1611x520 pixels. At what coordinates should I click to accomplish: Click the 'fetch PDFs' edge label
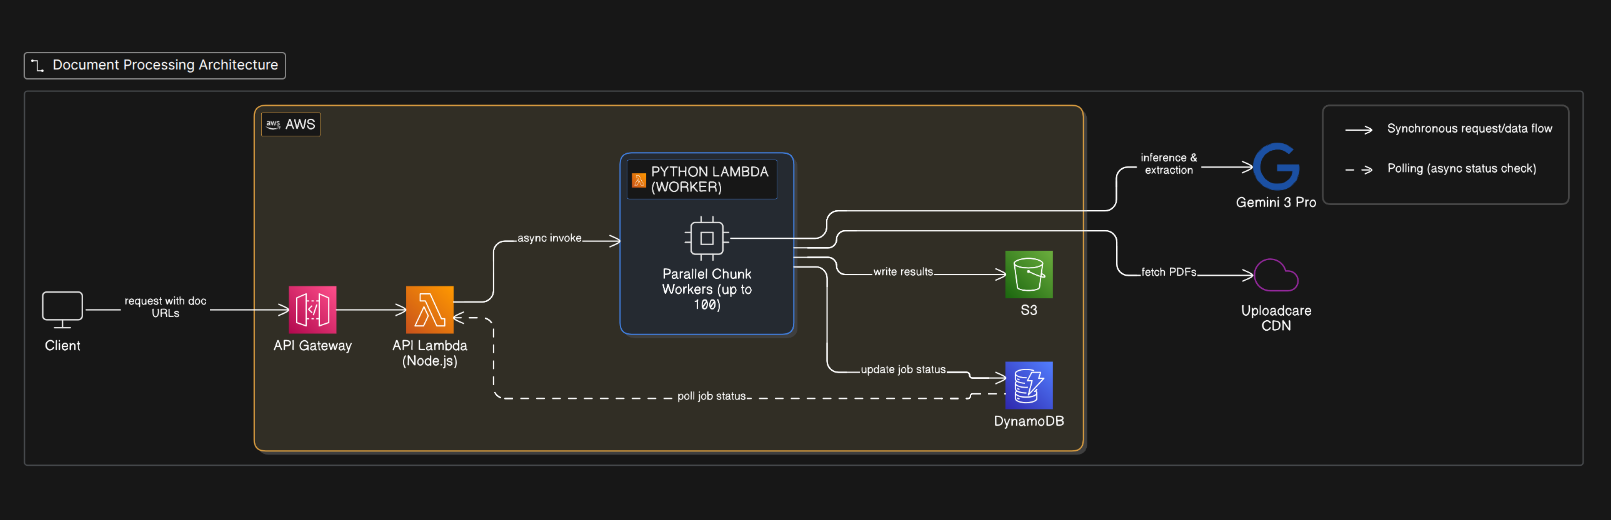pyautogui.click(x=1169, y=272)
